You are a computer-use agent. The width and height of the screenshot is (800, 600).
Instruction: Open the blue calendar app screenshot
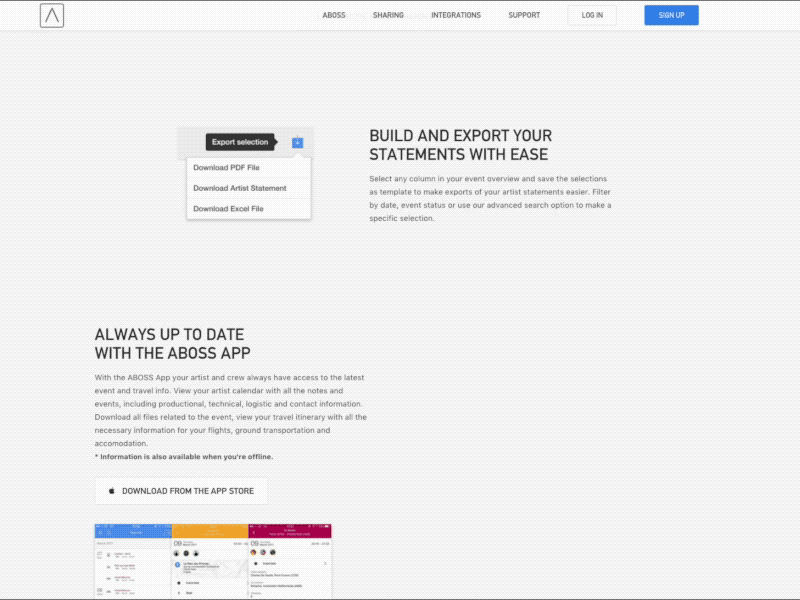[133, 560]
